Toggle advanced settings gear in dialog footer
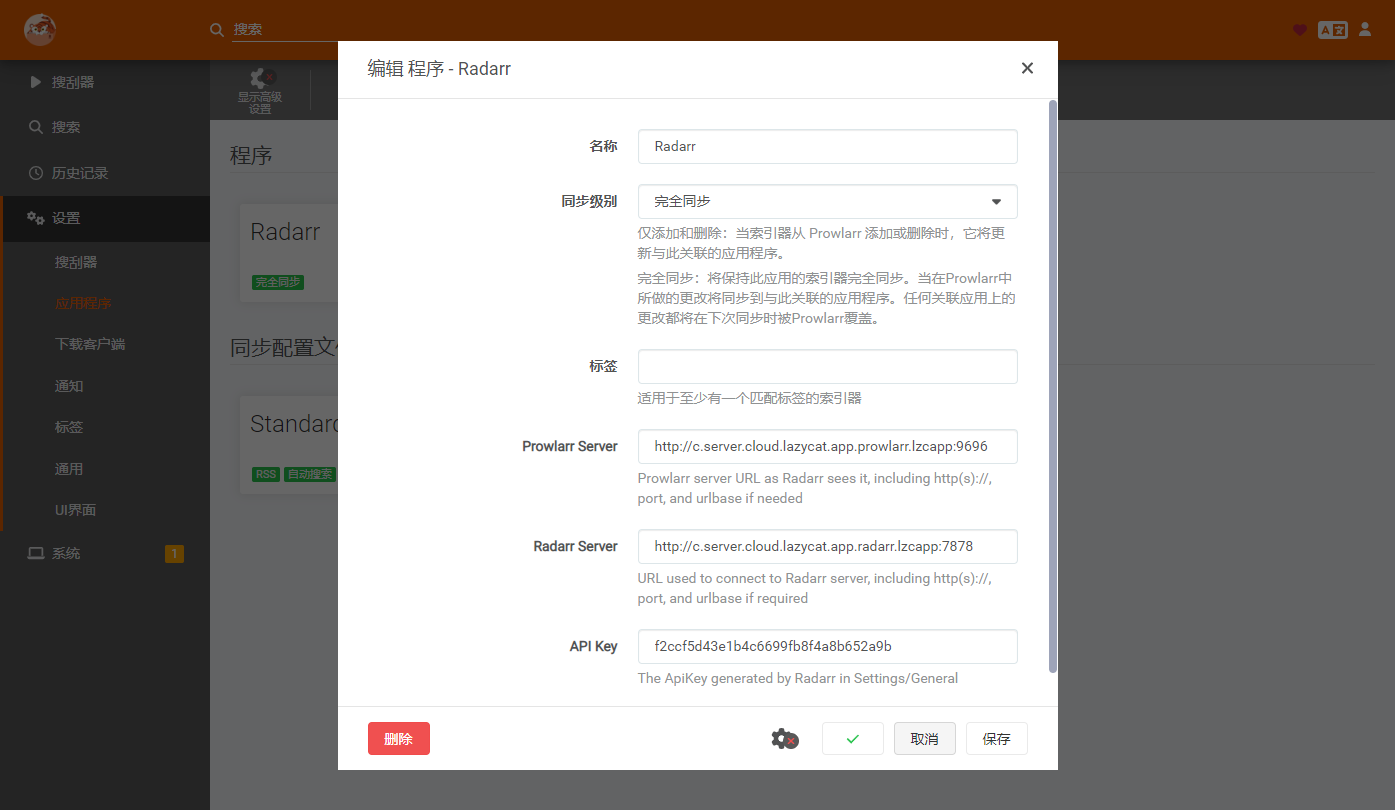1395x810 pixels. pos(785,739)
